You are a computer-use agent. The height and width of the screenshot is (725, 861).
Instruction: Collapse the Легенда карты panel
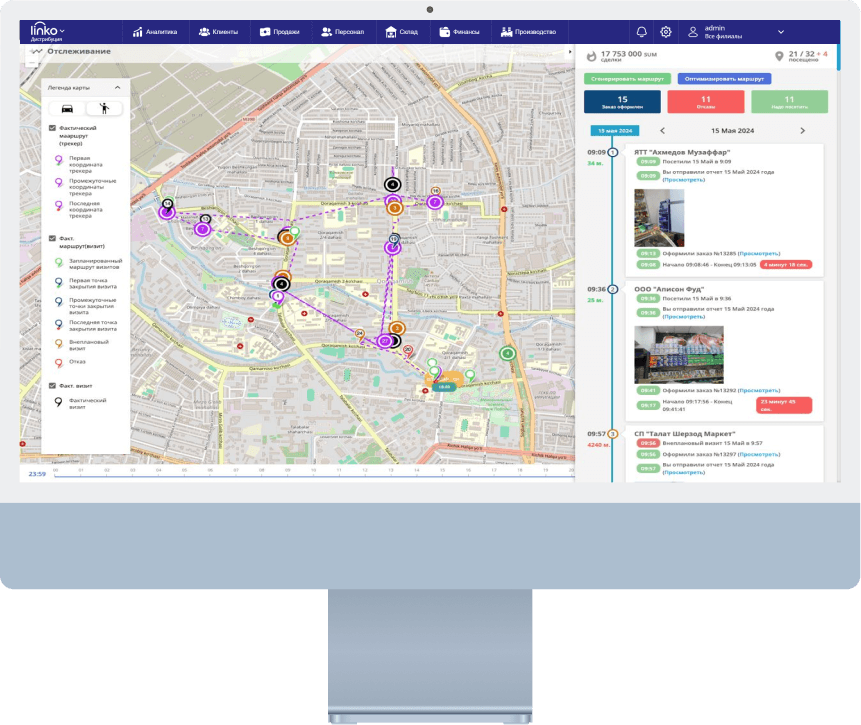pos(117,88)
